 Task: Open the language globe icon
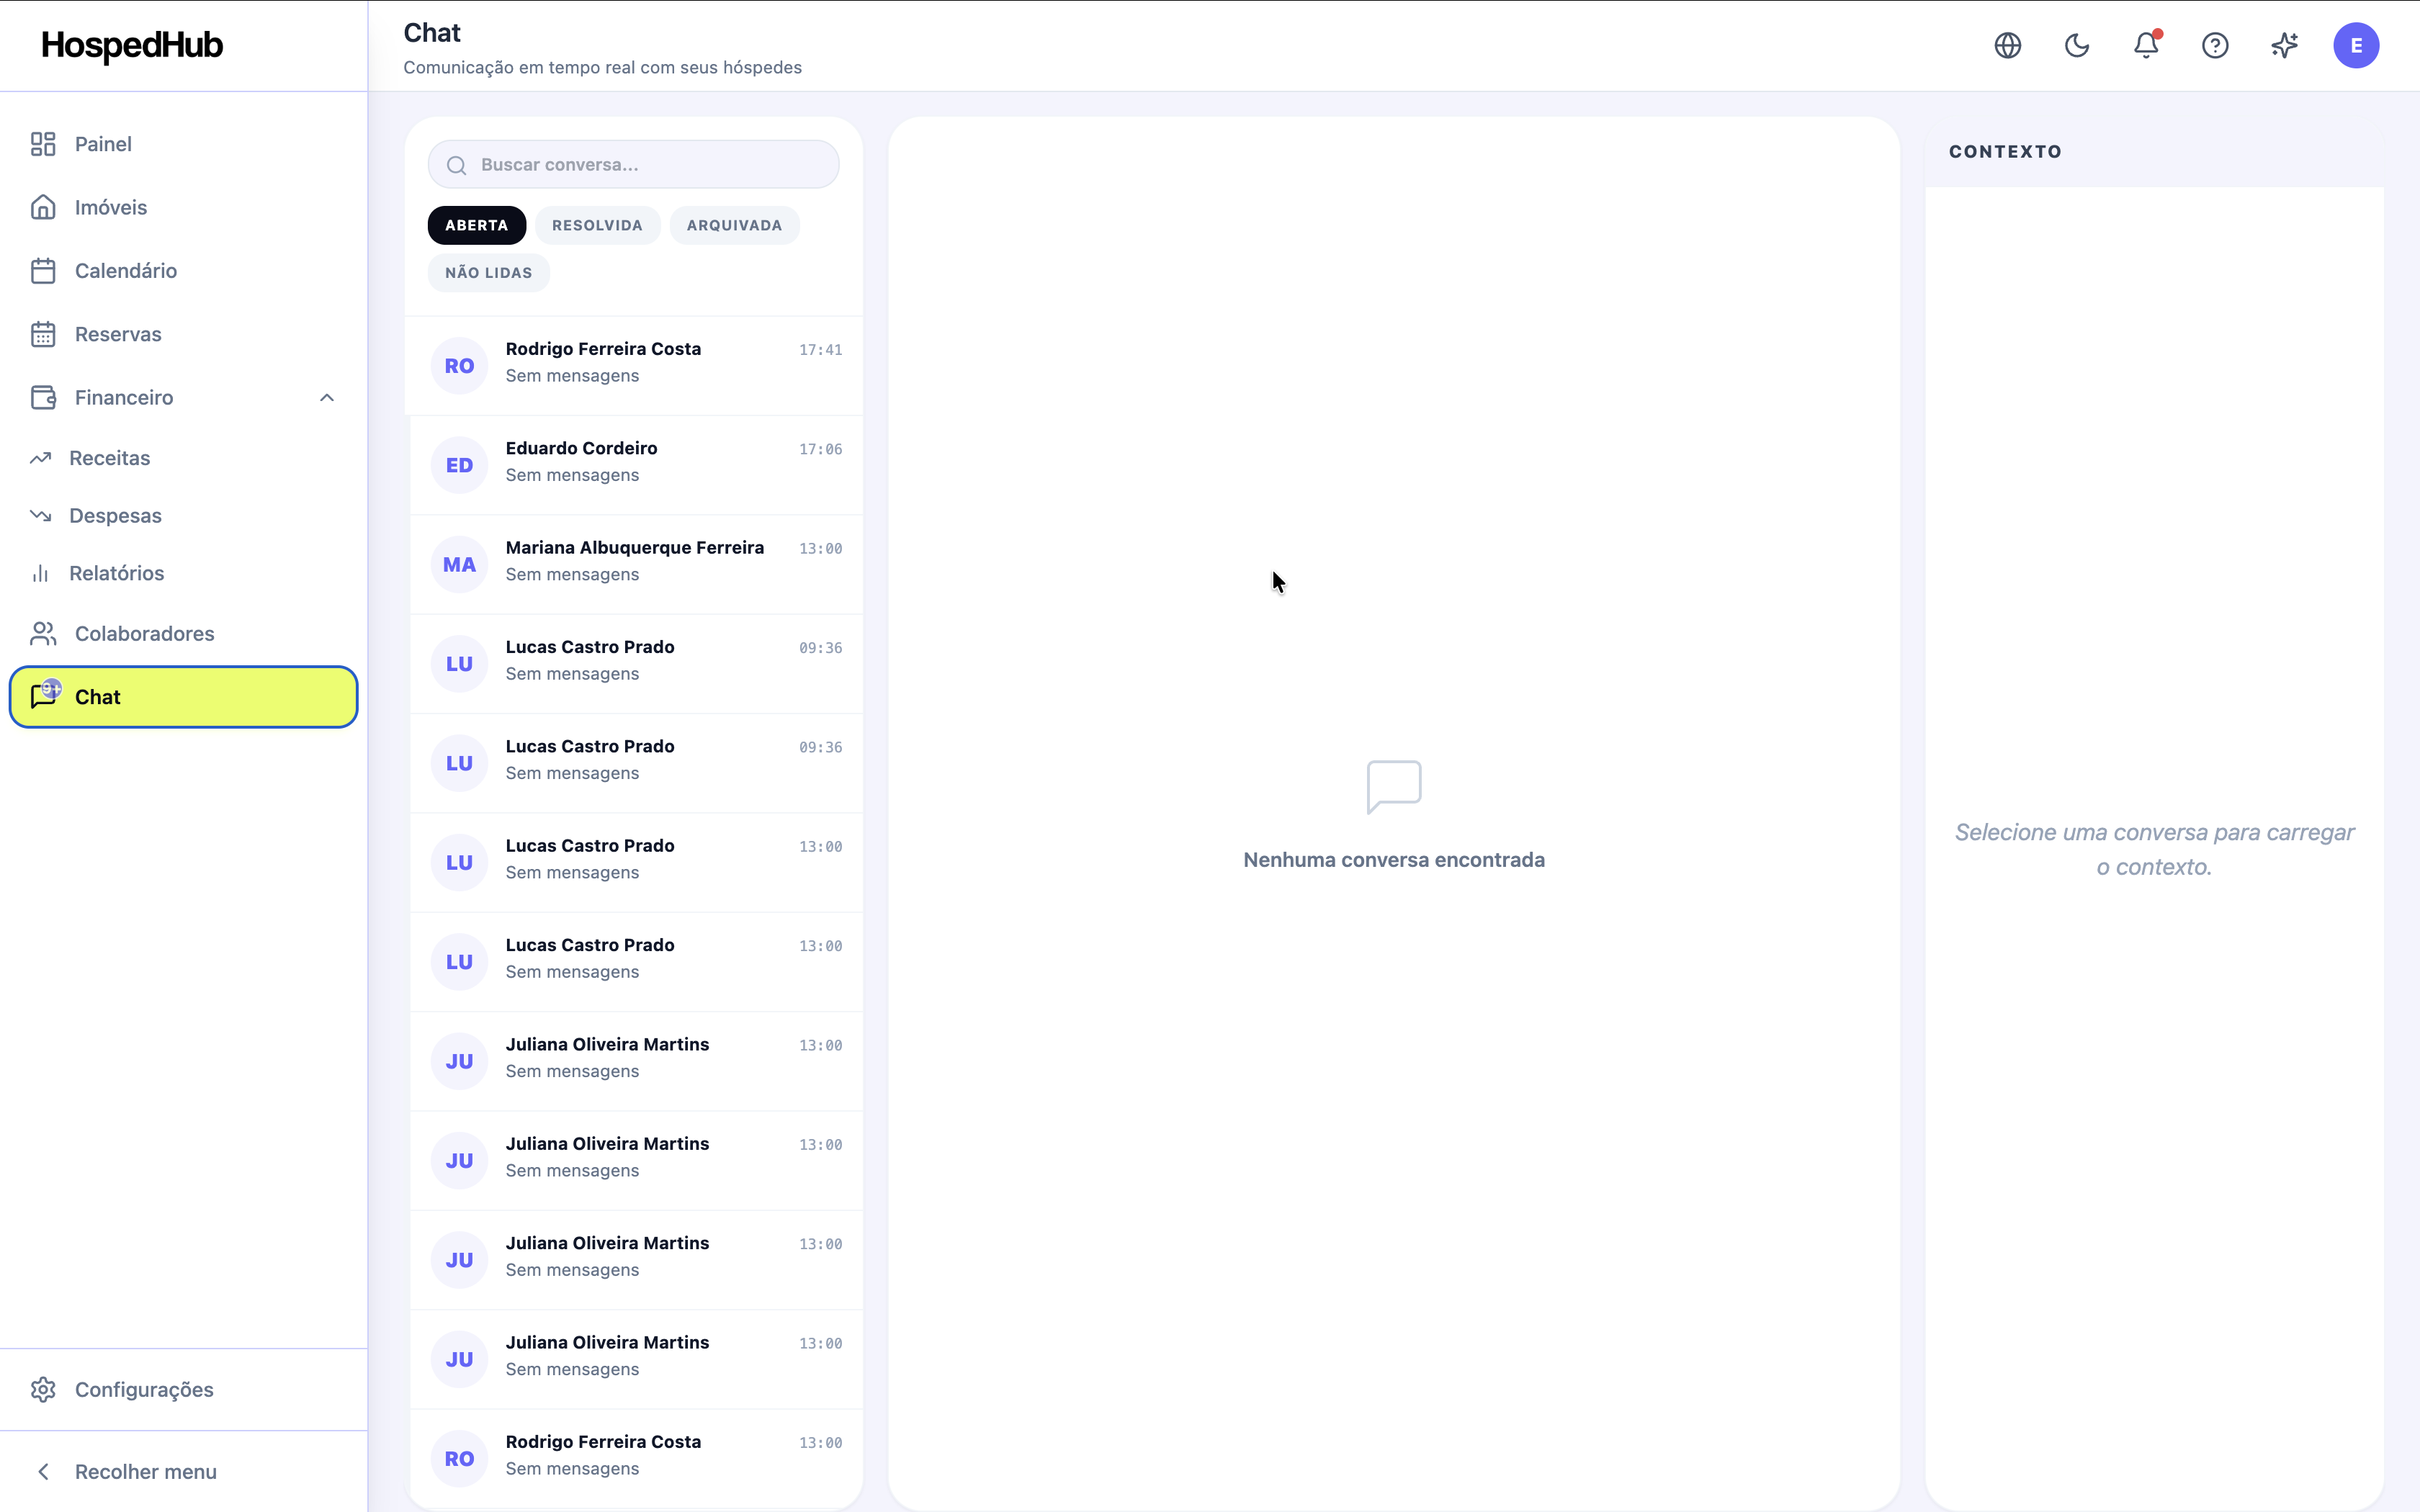point(2007,45)
